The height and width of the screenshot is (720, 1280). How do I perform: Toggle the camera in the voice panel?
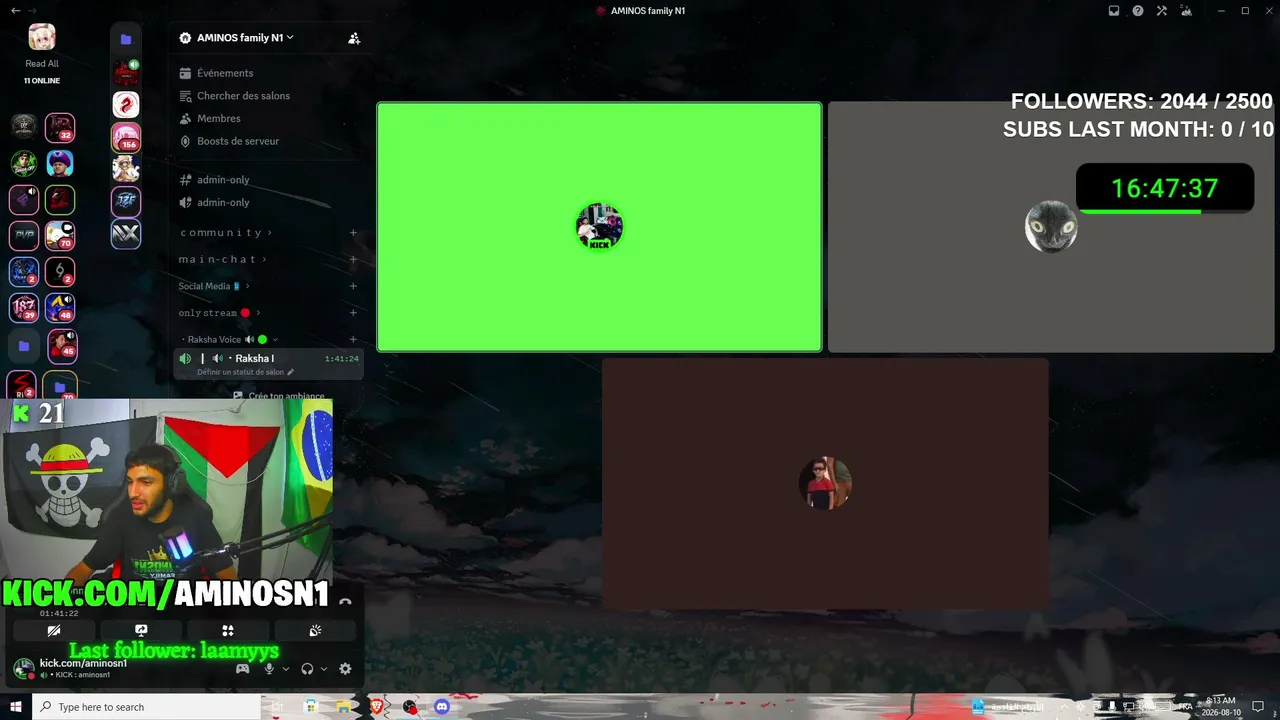(x=54, y=631)
